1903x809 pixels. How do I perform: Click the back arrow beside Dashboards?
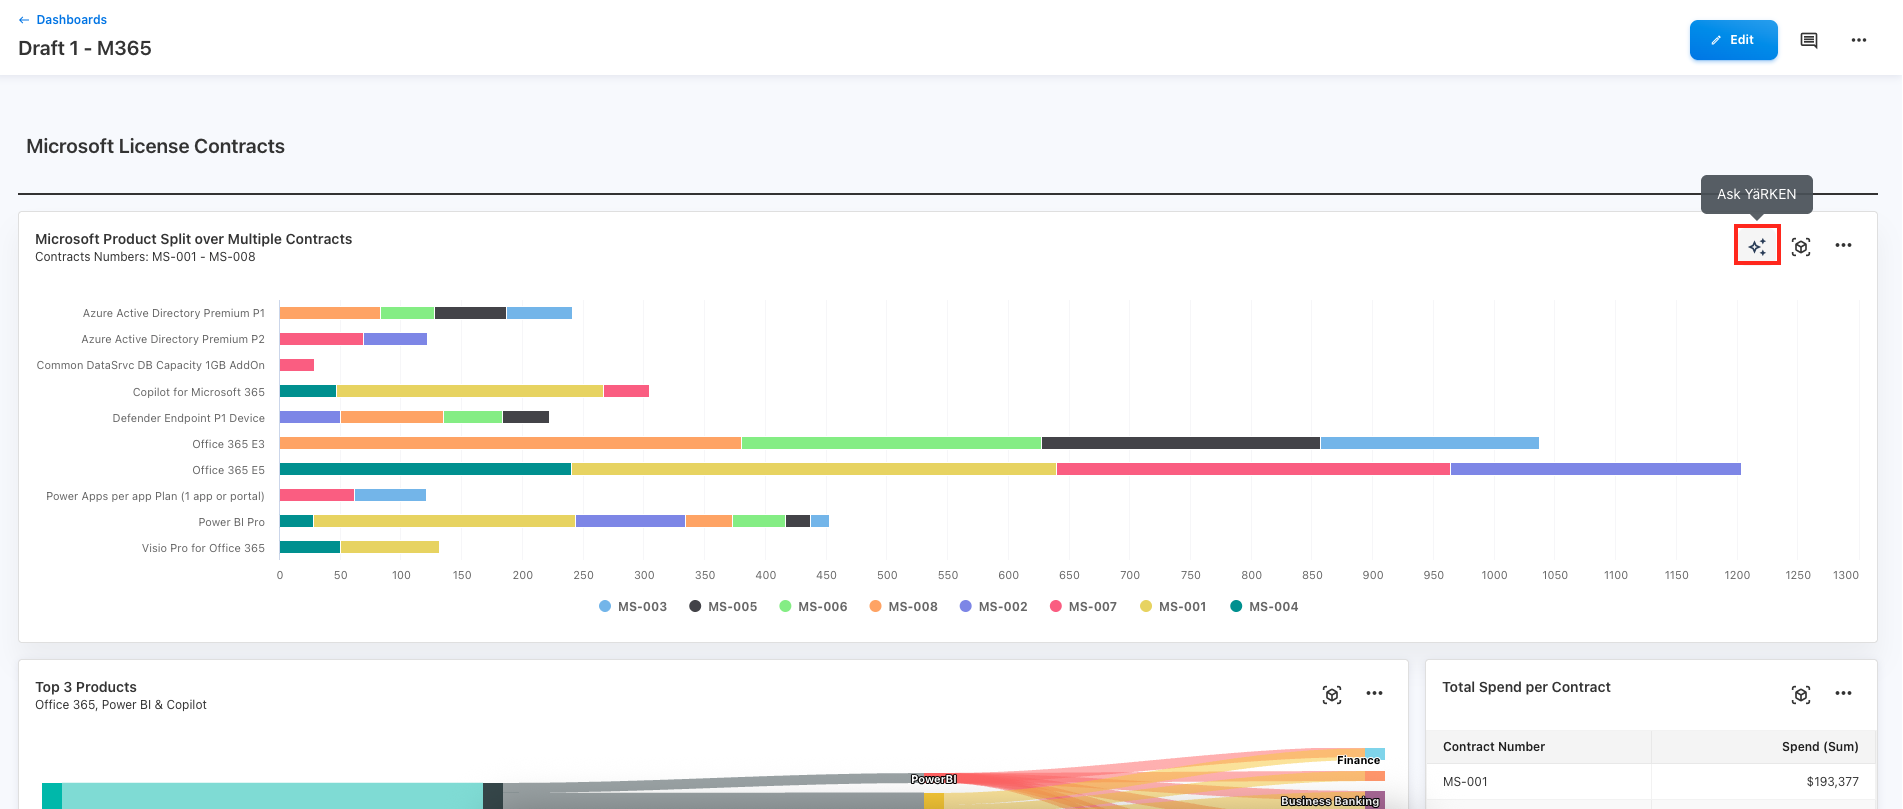(24, 20)
